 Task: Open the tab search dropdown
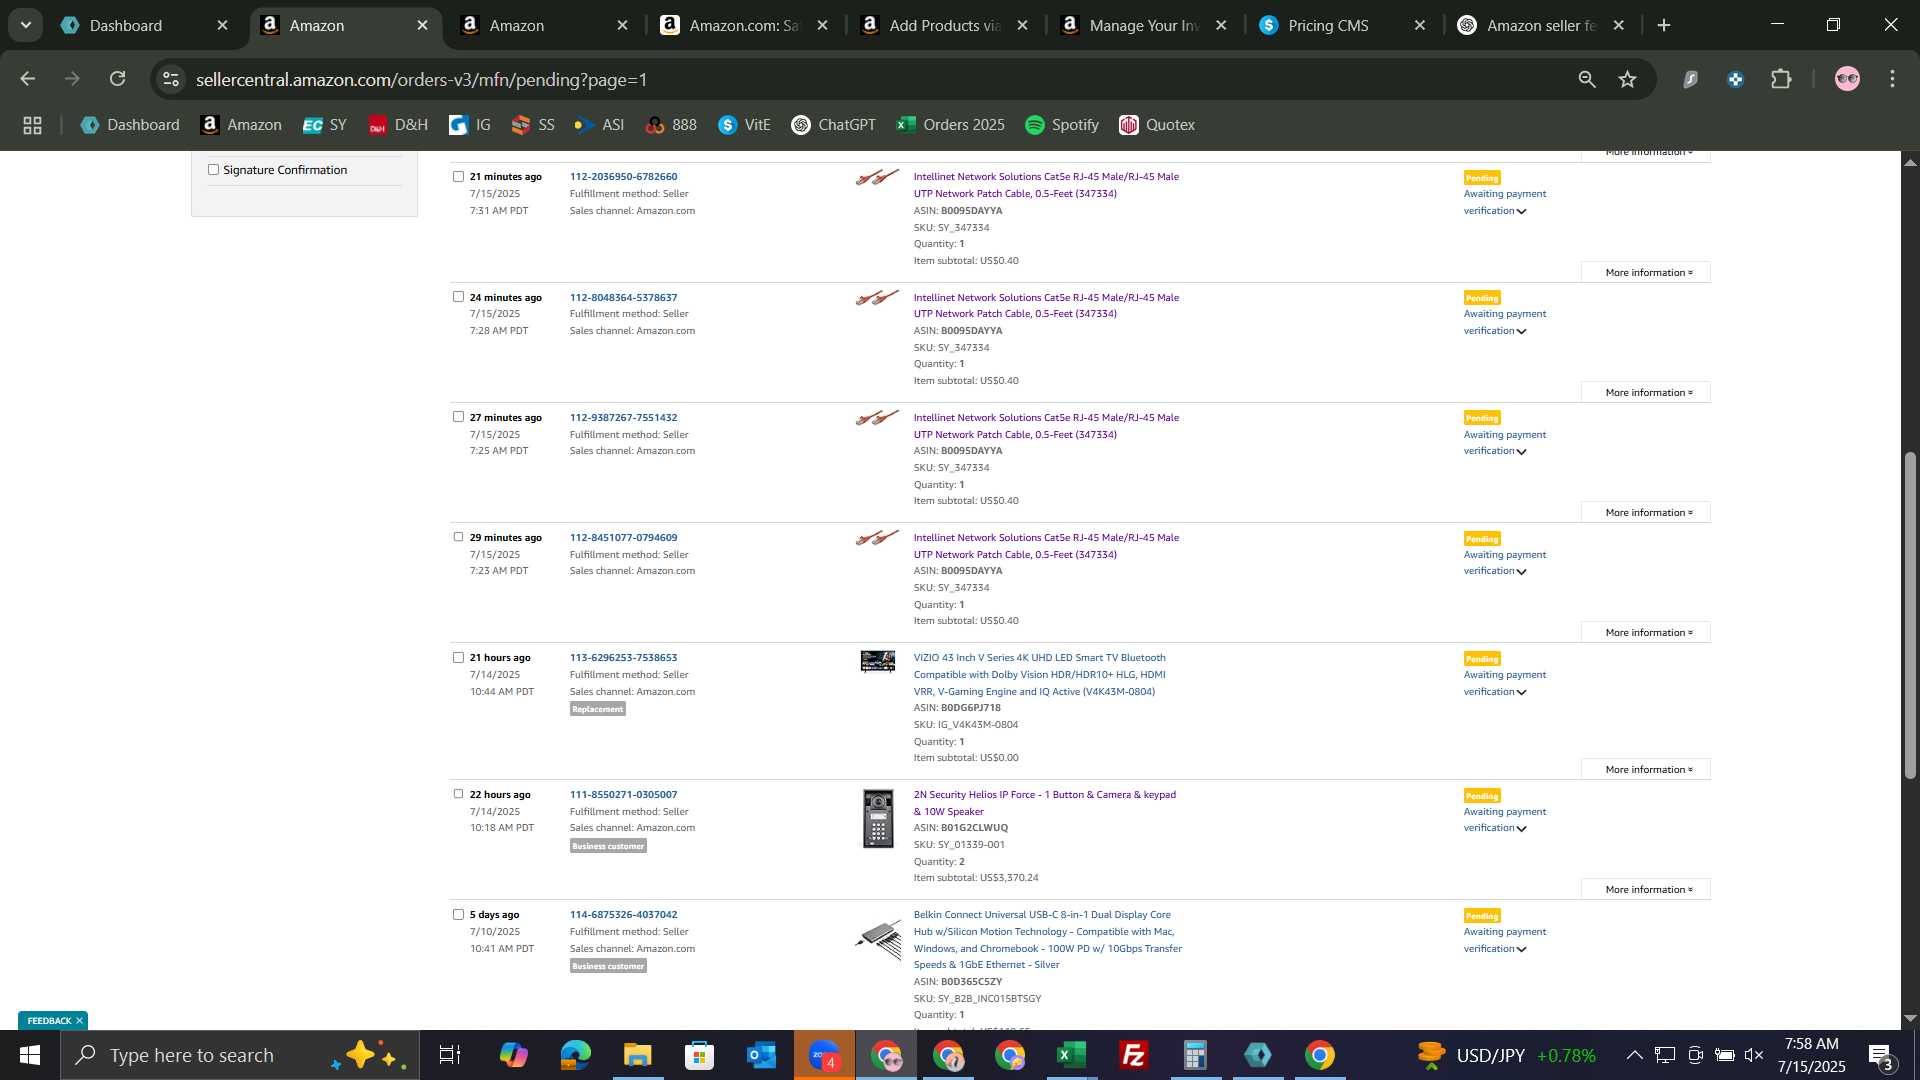tap(26, 25)
